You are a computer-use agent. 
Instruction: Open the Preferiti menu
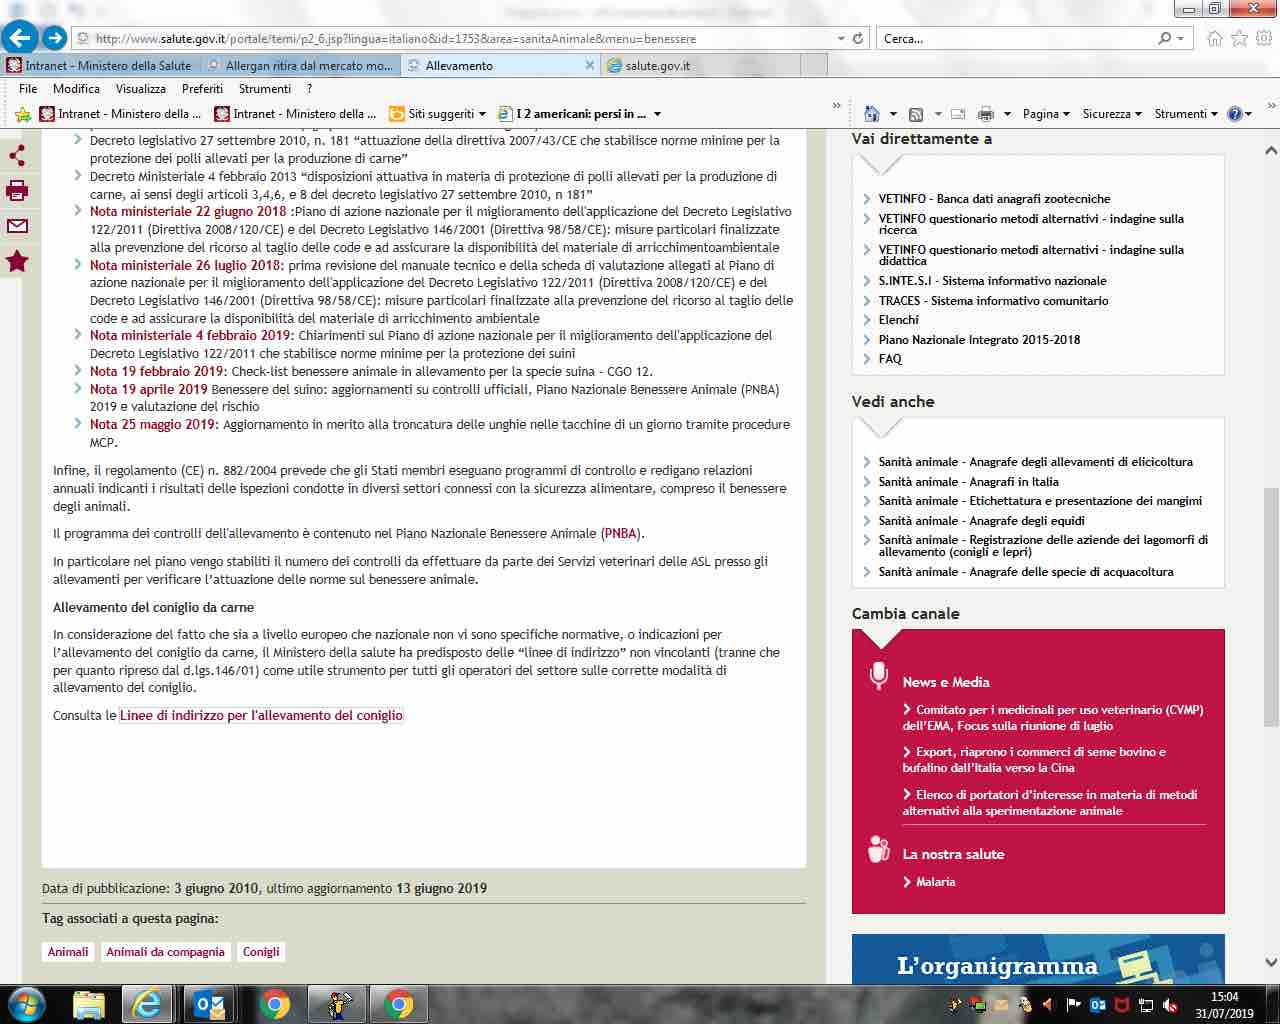(x=202, y=88)
